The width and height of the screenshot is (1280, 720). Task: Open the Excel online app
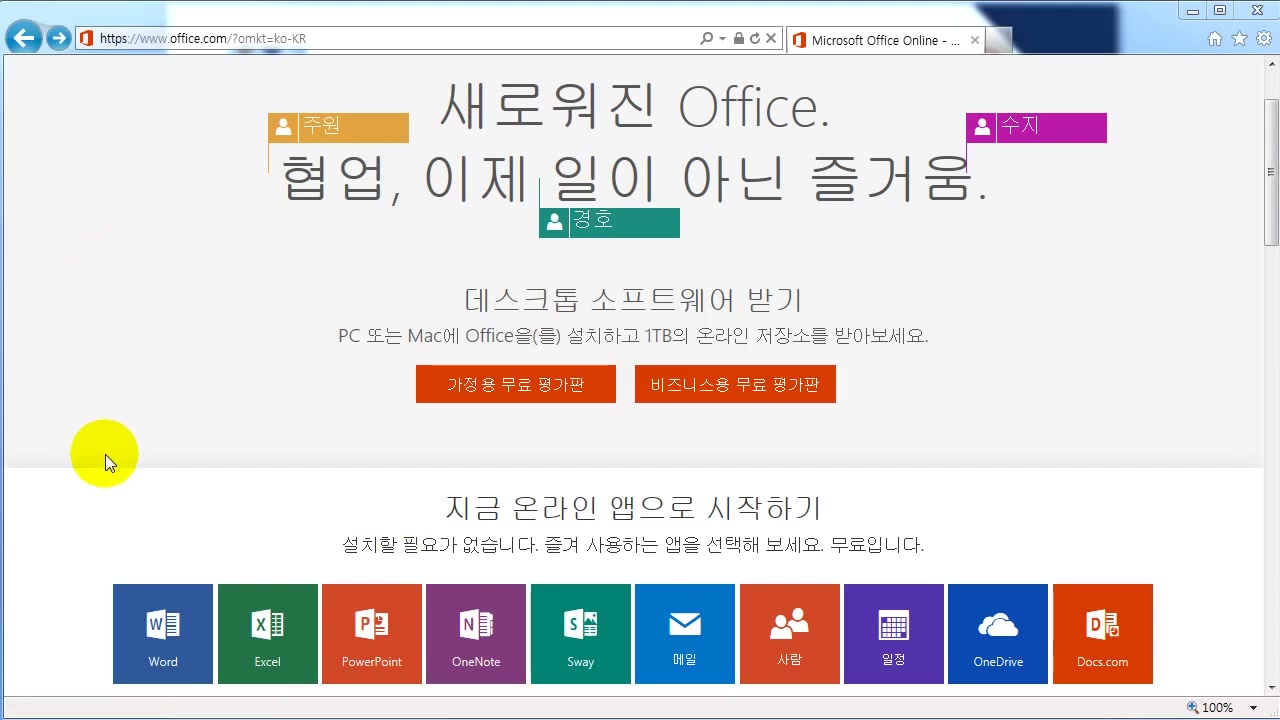point(267,633)
